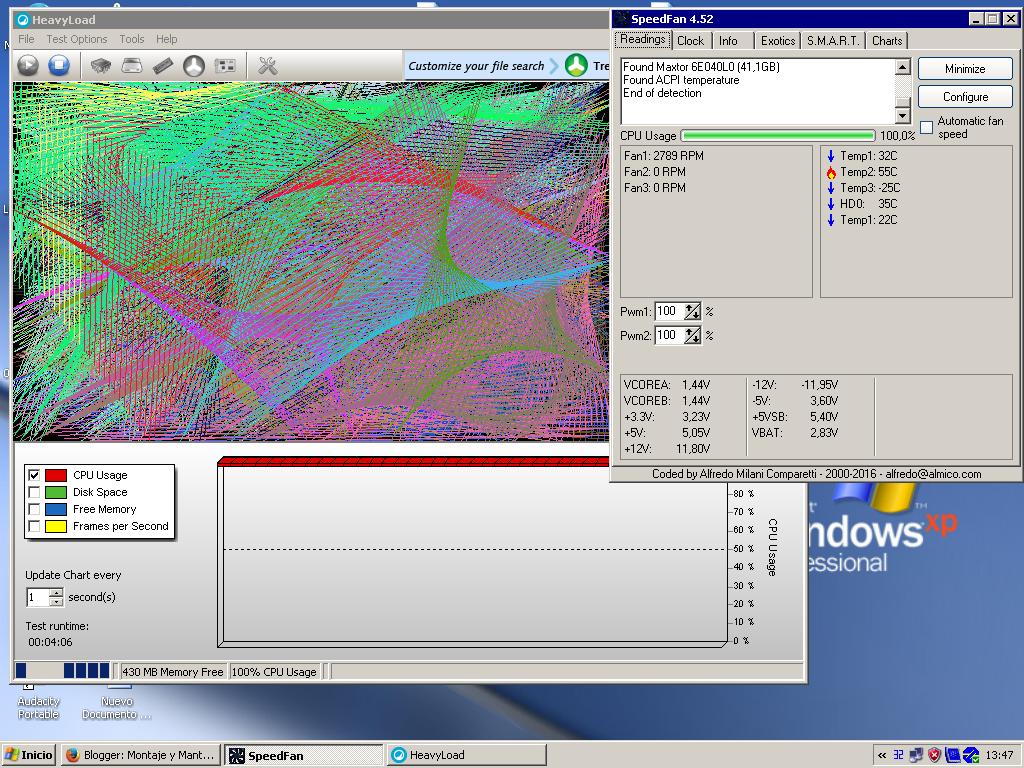Toggle the CPU stress chip icon
1024x768 pixels.
click(x=100, y=65)
